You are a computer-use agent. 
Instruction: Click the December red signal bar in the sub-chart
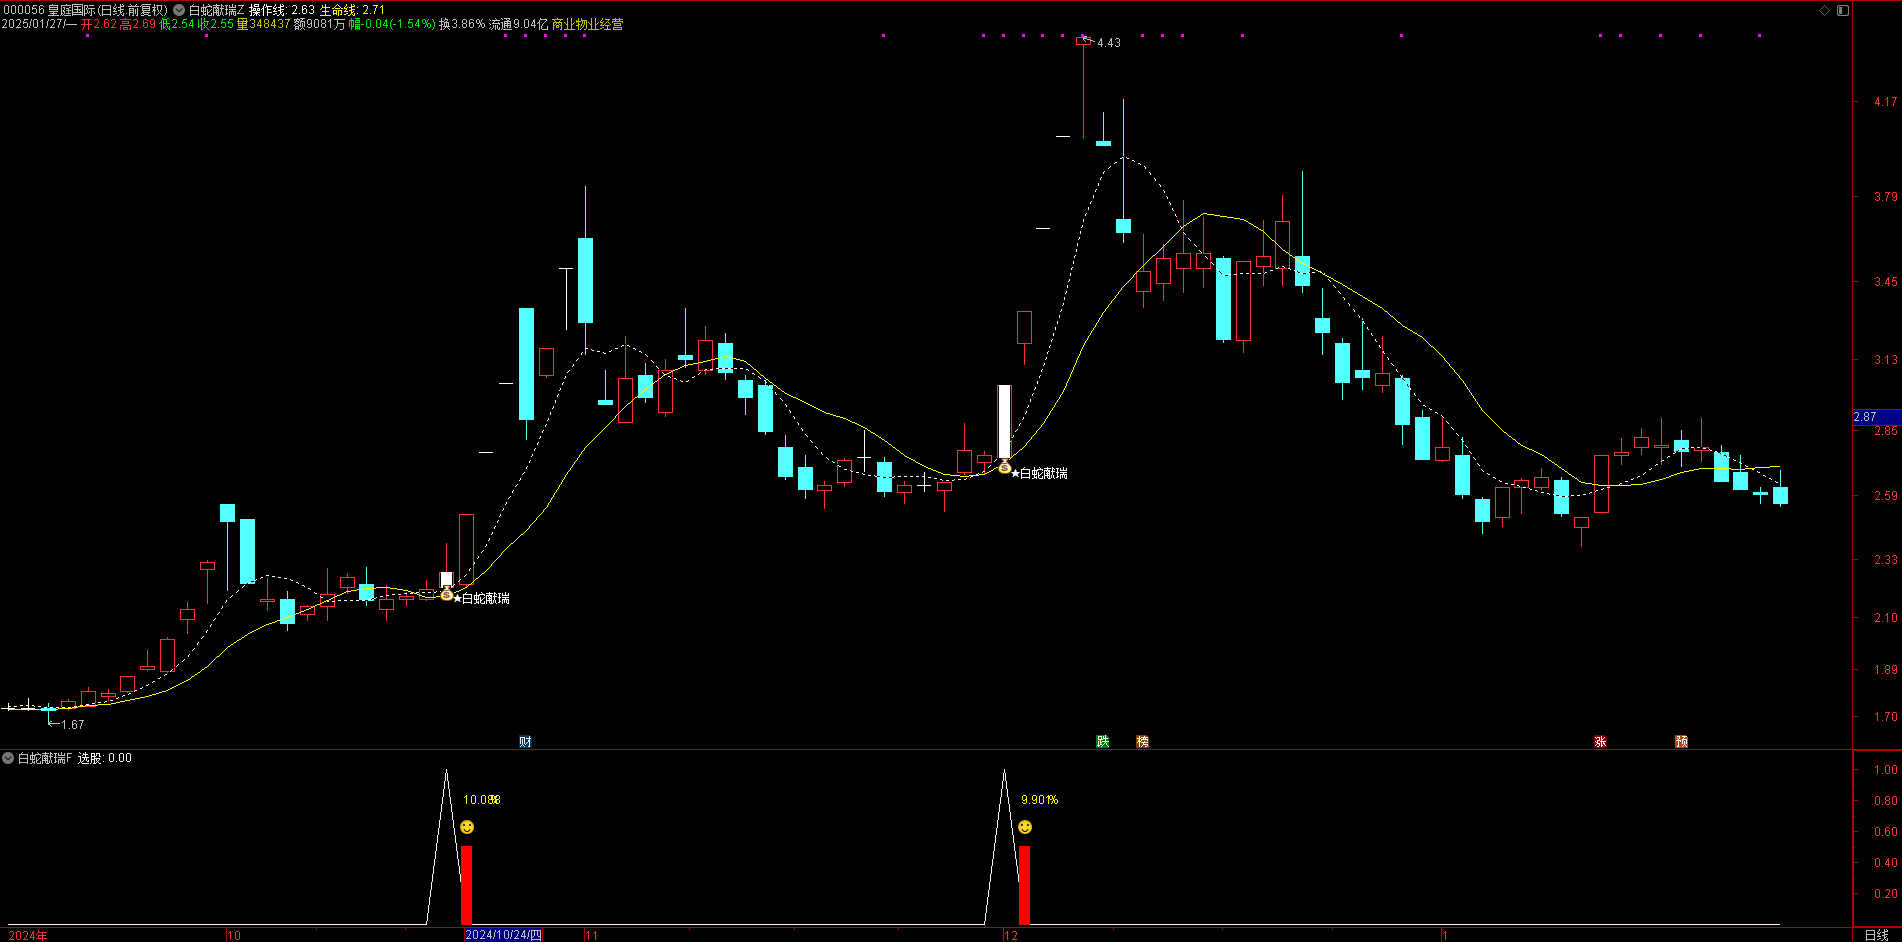[1025, 885]
